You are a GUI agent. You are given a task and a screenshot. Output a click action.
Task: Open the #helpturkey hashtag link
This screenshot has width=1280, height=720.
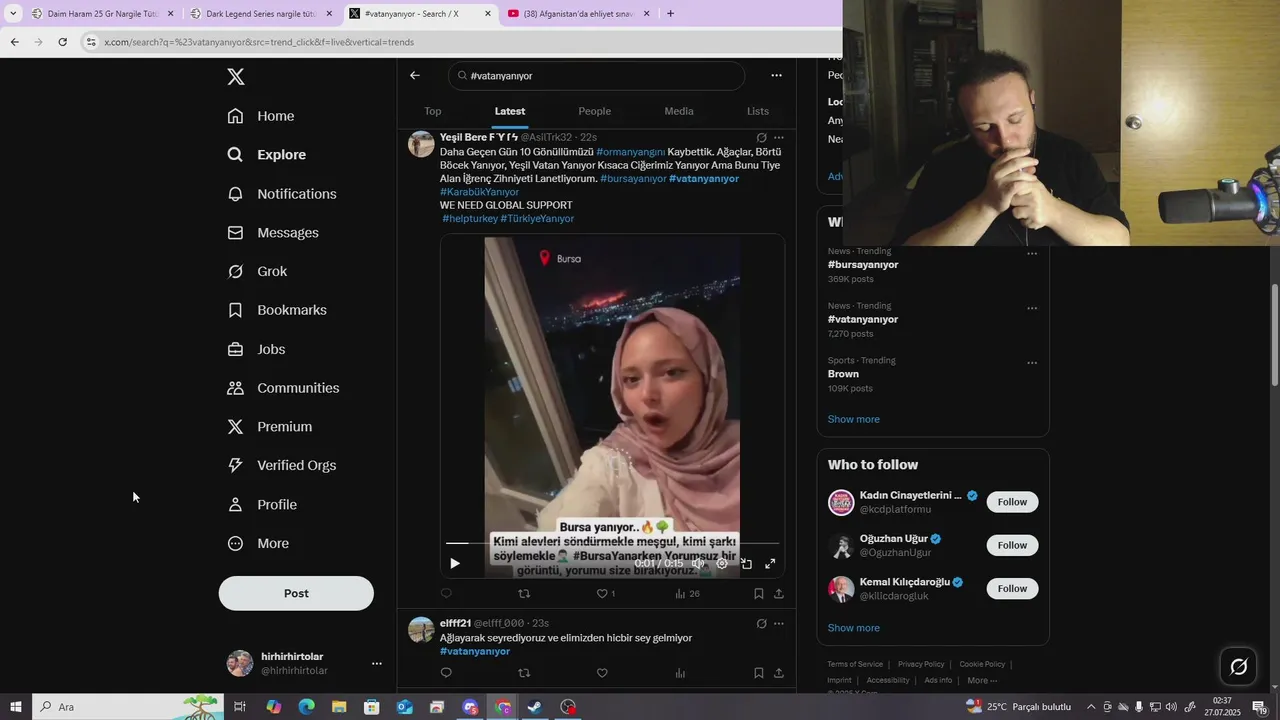click(469, 218)
